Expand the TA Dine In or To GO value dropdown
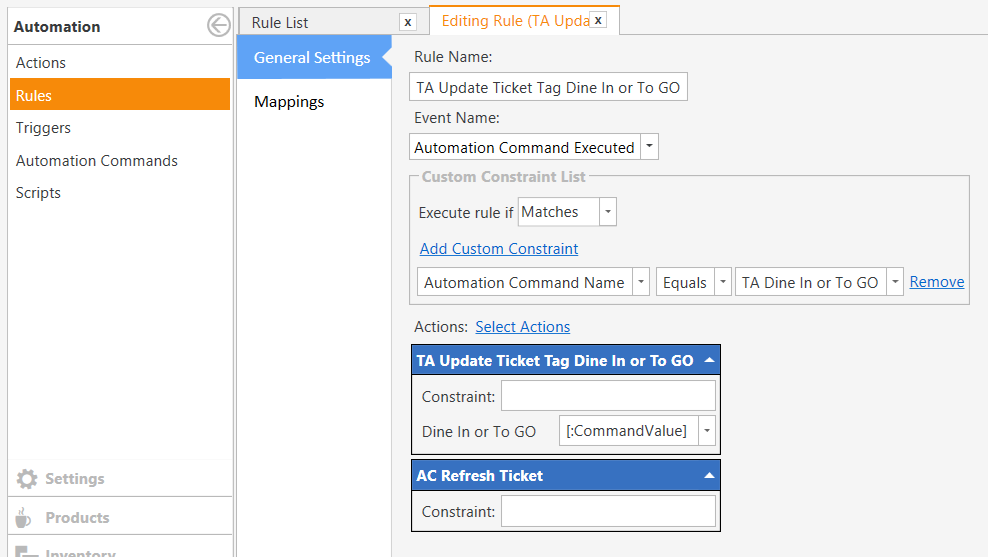This screenshot has height=557, width=988. (x=894, y=283)
